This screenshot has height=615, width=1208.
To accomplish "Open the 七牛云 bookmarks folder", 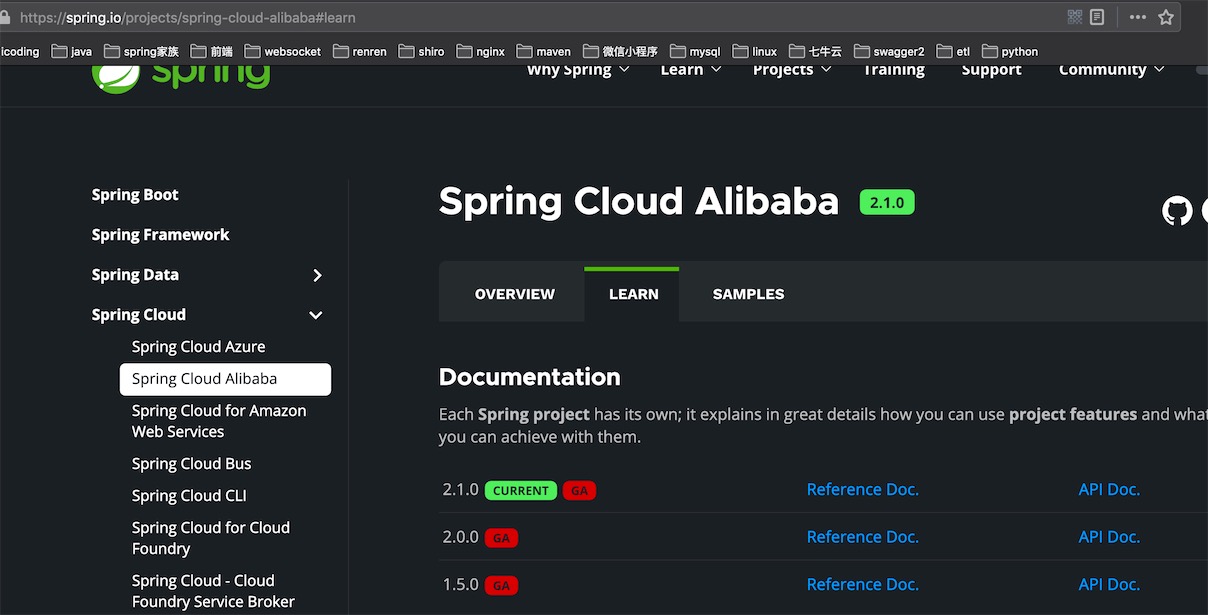I will pos(815,51).
